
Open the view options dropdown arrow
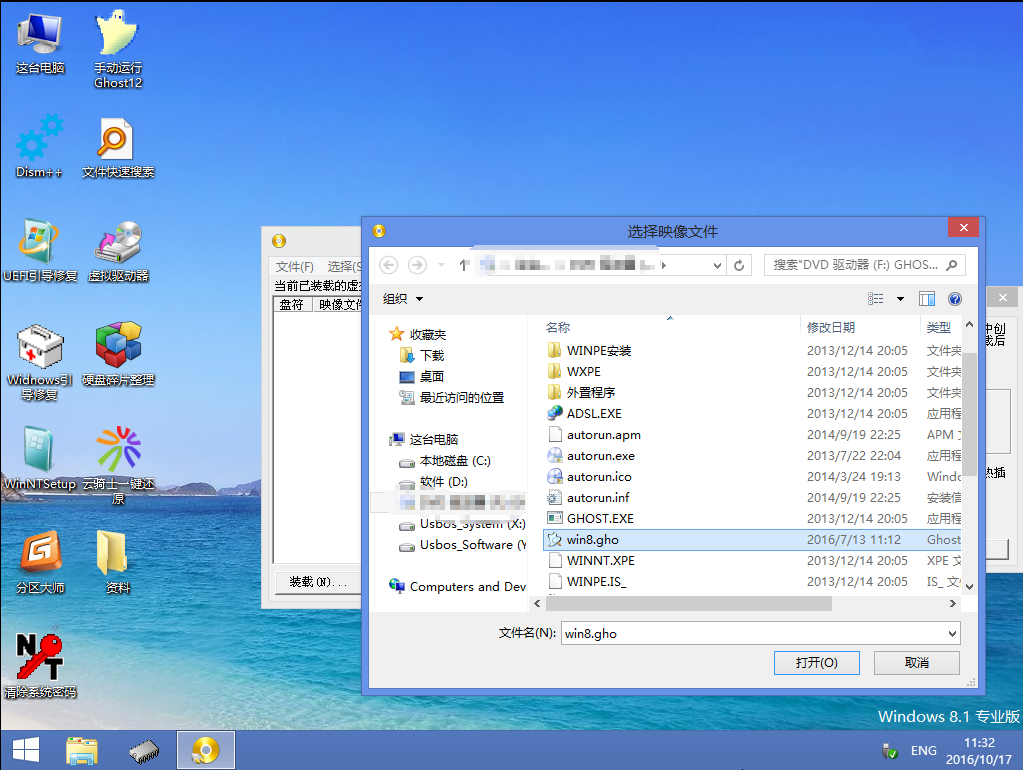pyautogui.click(x=900, y=299)
